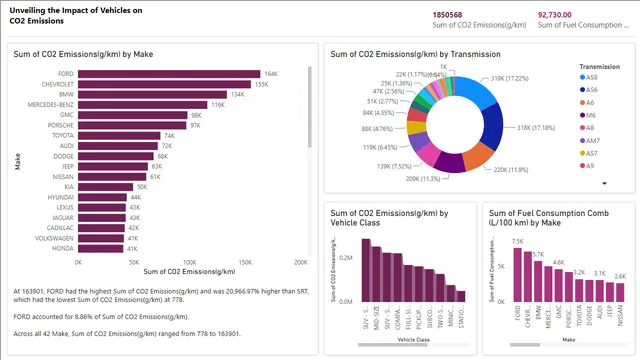The width and height of the screenshot is (640, 360).
Task: Click the LEXUS axis label
Action: pos(65,207)
